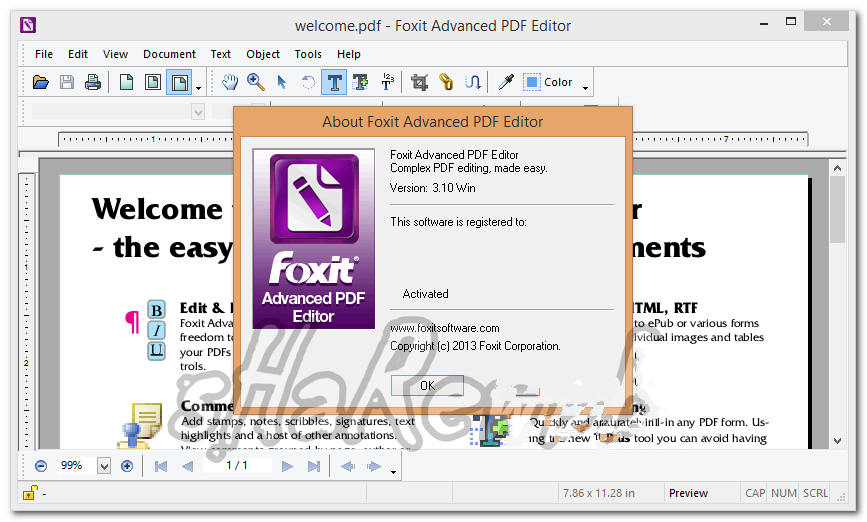The image size is (867, 522).
Task: Click the Preview status bar indicator
Action: tap(688, 493)
